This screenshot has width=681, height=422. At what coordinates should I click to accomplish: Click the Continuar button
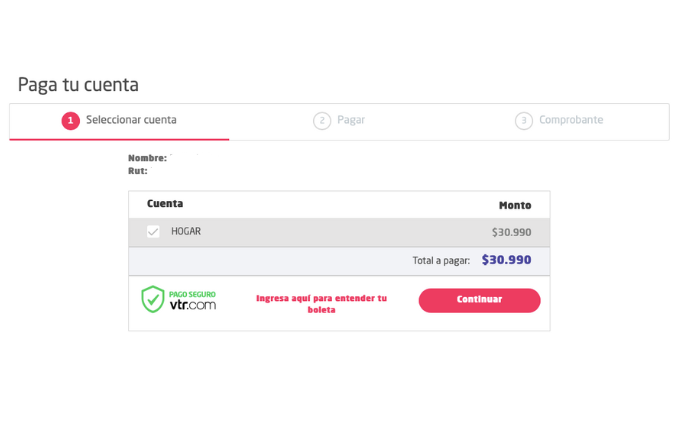[x=479, y=300]
